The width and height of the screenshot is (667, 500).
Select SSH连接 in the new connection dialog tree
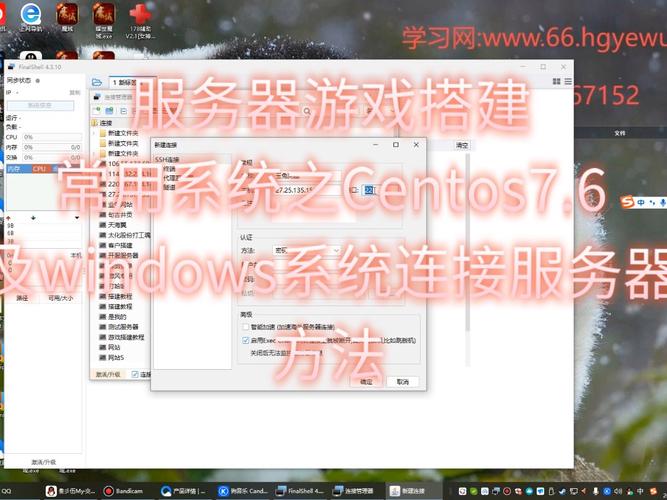click(167, 160)
